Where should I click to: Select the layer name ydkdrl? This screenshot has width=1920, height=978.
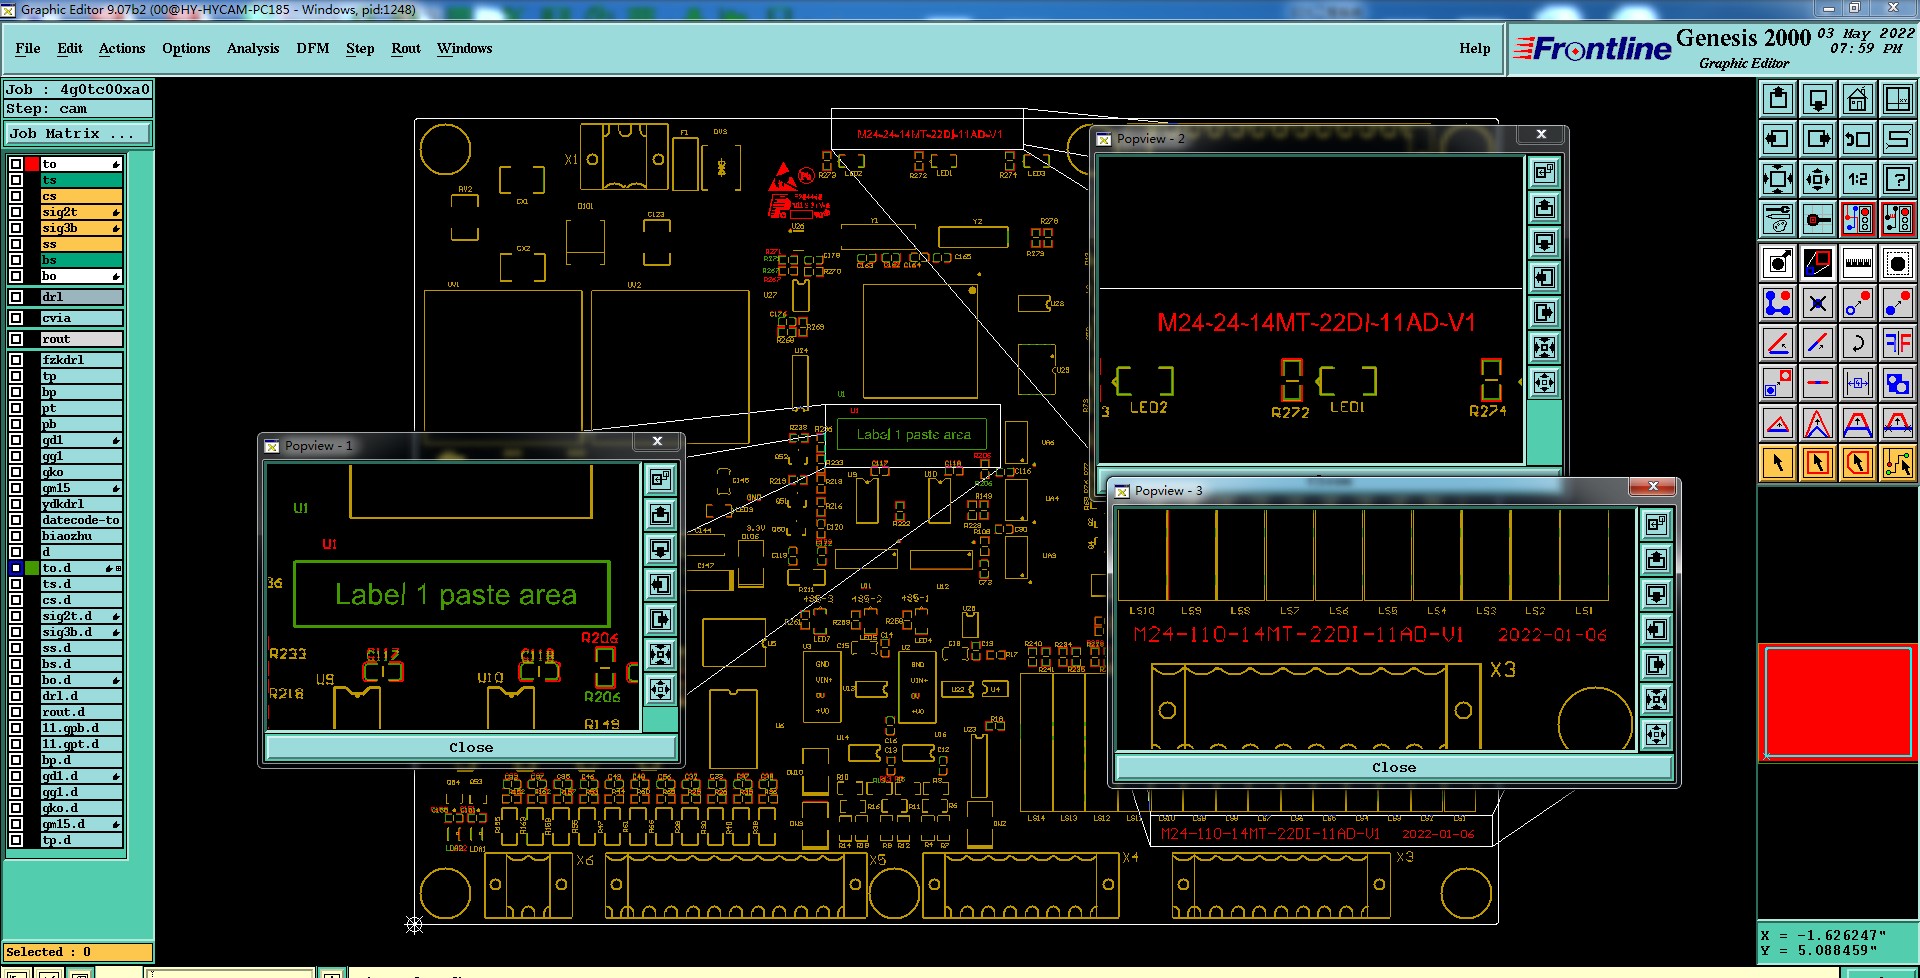(81, 504)
